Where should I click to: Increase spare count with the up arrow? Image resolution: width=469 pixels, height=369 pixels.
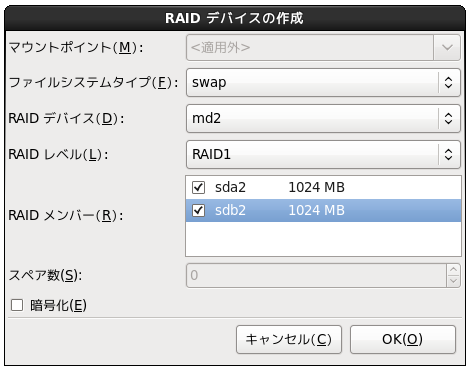pos(453,269)
